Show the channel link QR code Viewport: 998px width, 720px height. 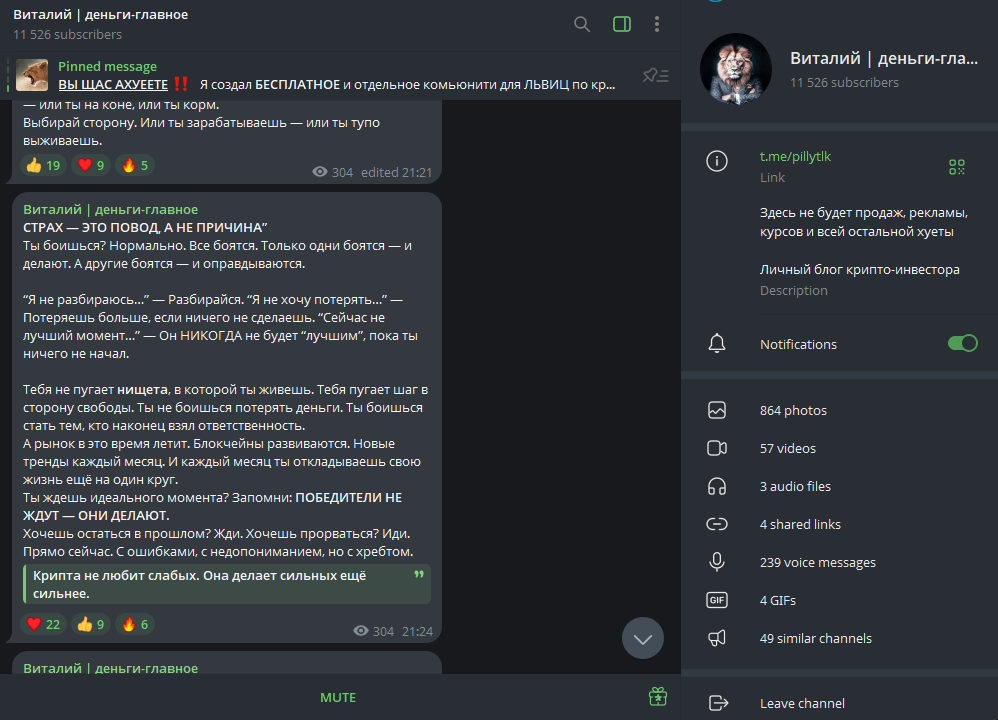coord(957,167)
